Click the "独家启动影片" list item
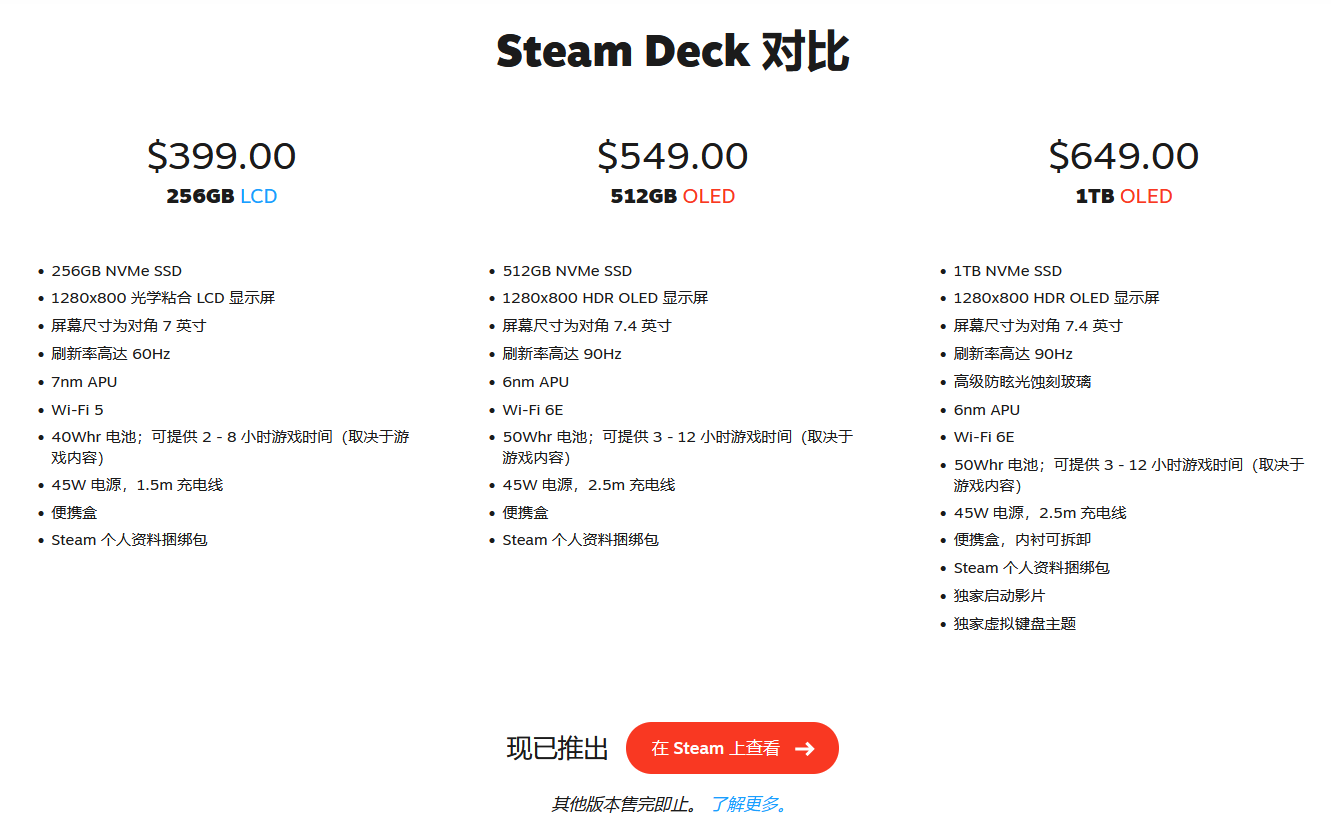 (999, 596)
